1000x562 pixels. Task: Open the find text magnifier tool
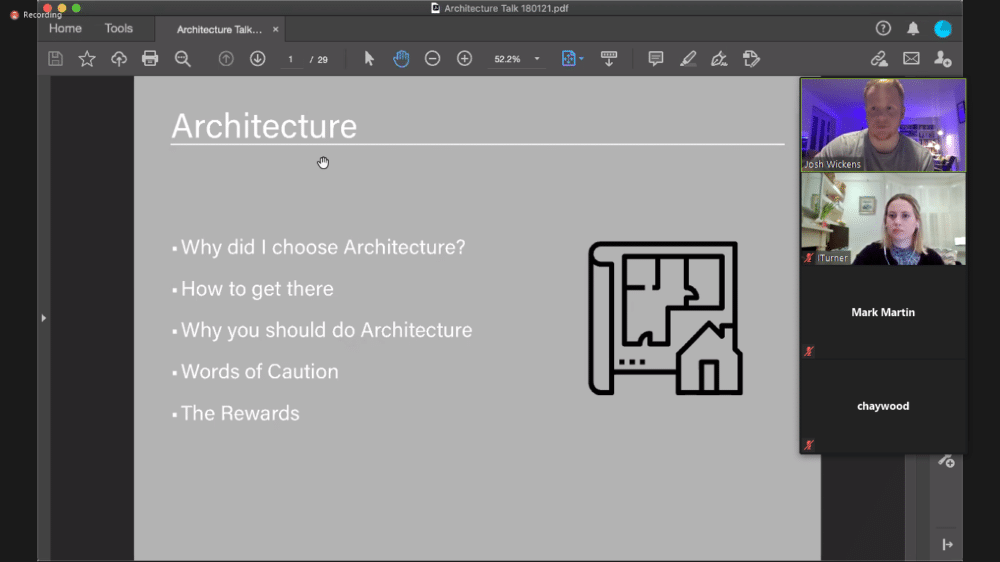pos(183,59)
